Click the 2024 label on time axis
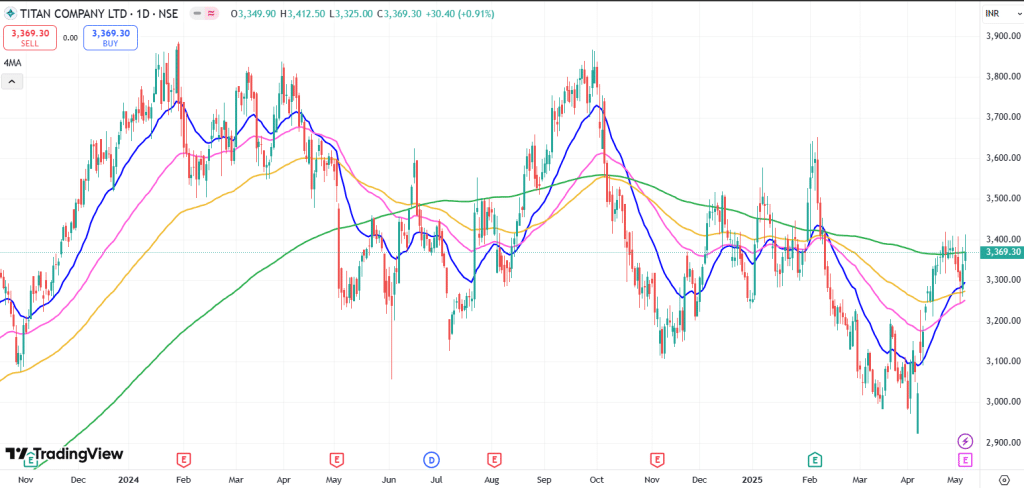The image size is (1024, 488). point(127,479)
